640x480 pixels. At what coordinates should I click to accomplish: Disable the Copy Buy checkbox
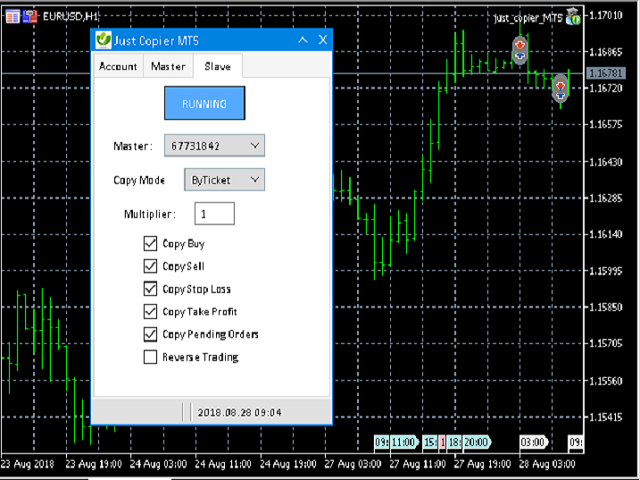151,243
